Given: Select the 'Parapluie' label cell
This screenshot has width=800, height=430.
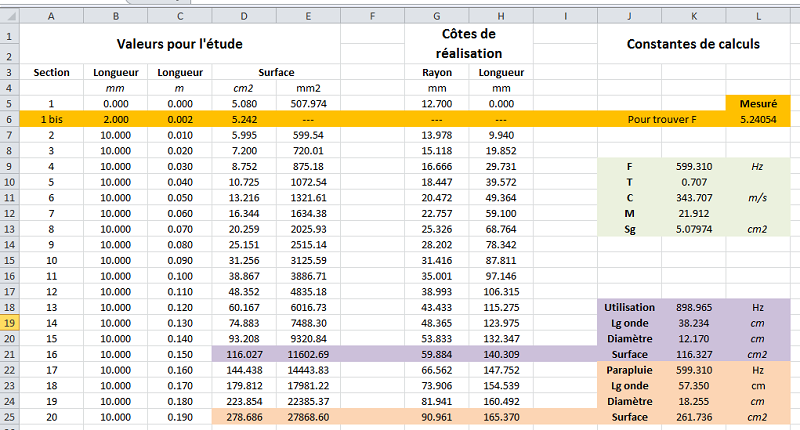Looking at the screenshot, I should coord(630,370).
